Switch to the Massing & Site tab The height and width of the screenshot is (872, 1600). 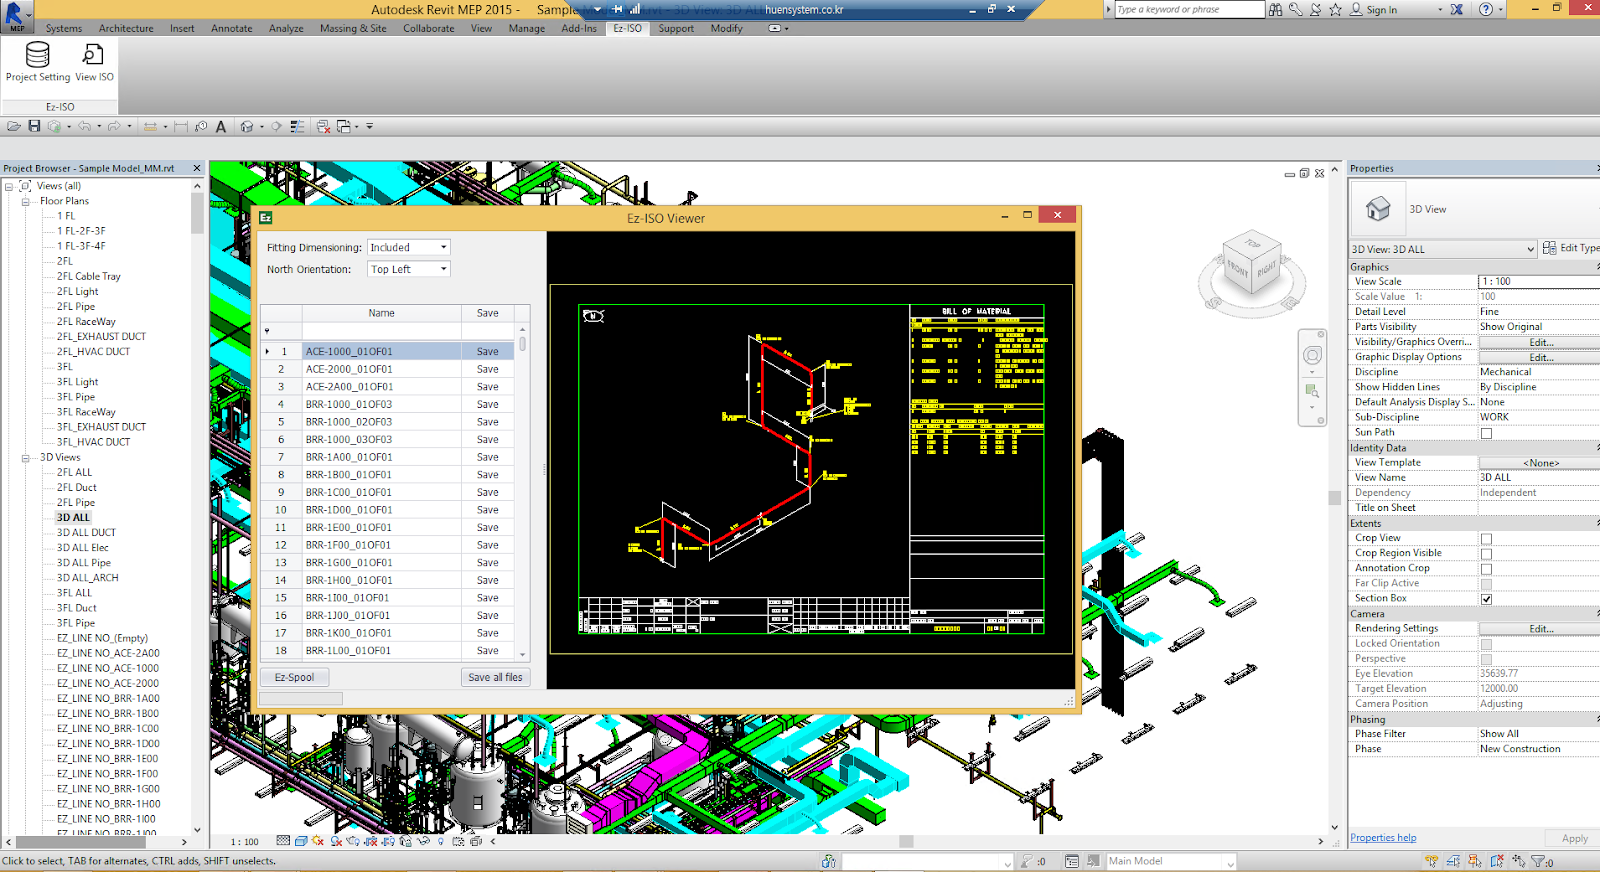(353, 28)
